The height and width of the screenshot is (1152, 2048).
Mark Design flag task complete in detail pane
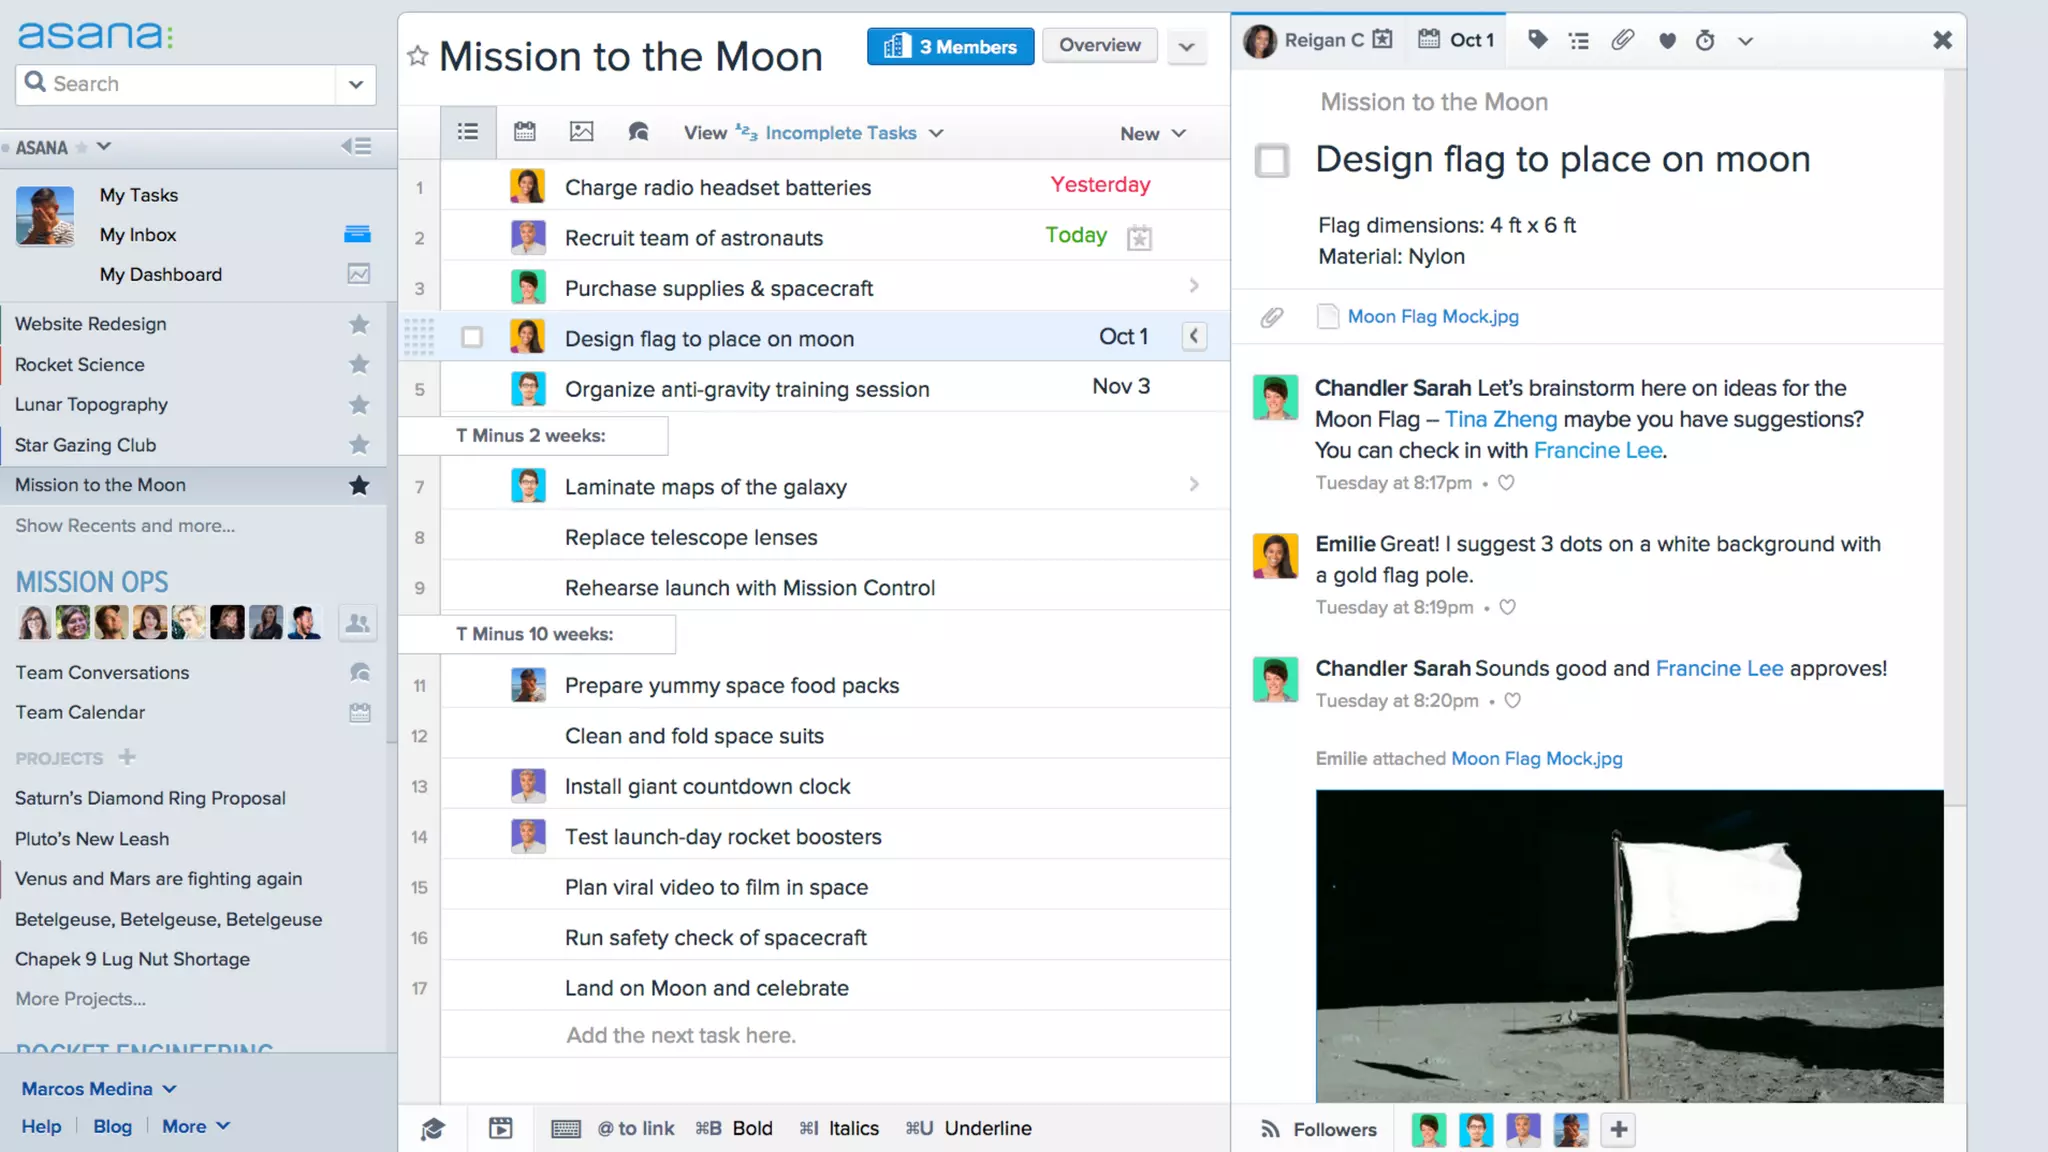[1272, 160]
